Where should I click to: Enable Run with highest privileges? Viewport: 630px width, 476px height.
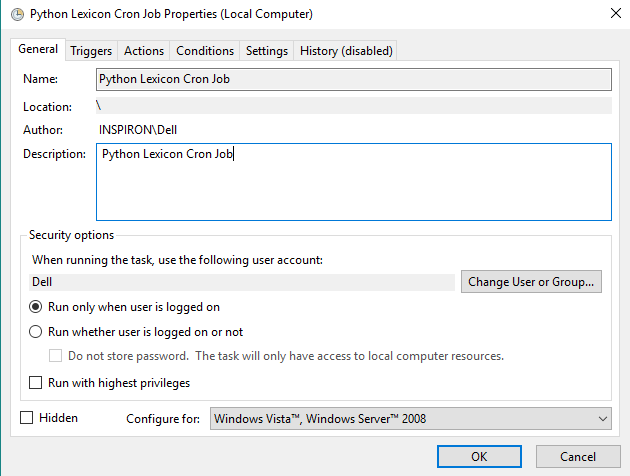point(36,383)
